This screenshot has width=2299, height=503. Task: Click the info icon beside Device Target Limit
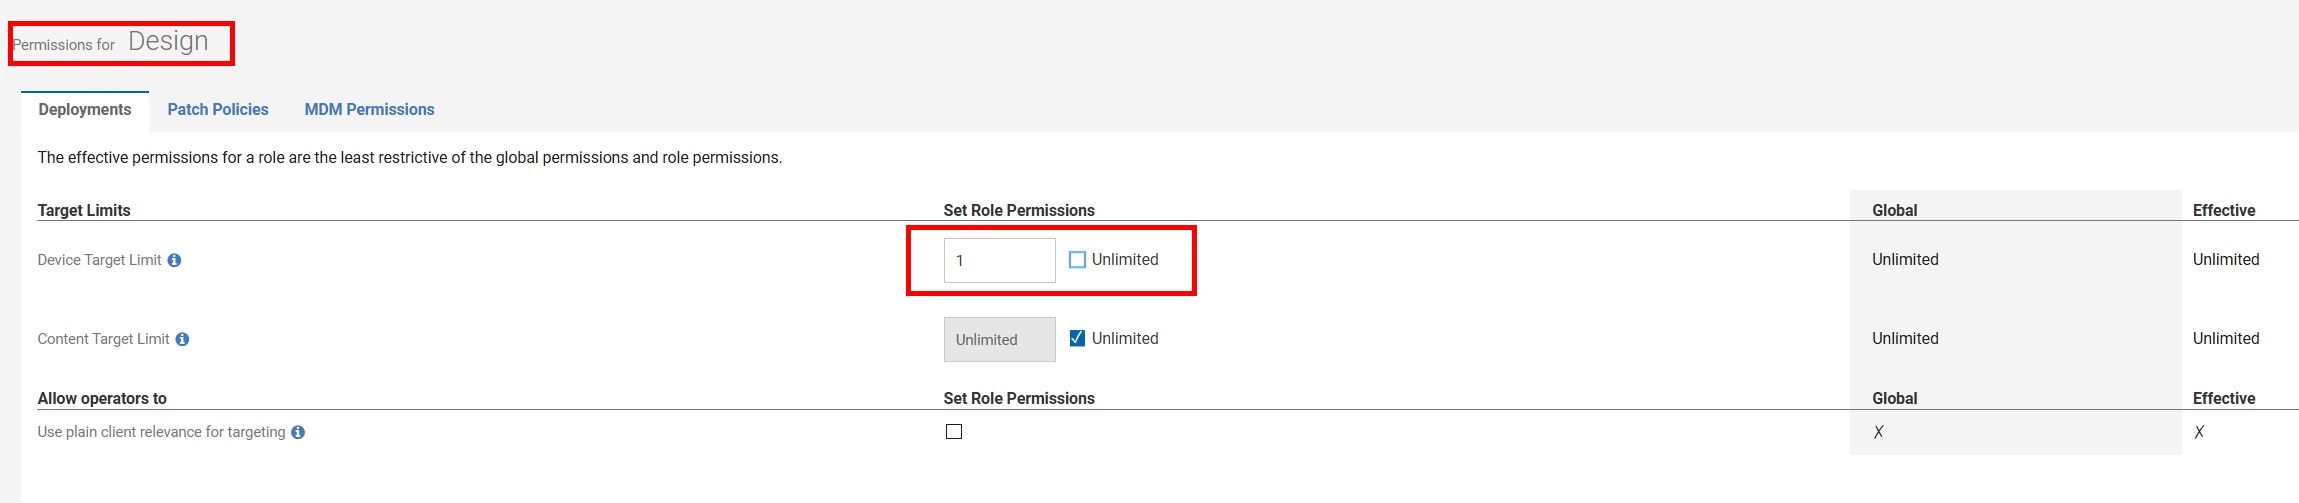click(174, 260)
